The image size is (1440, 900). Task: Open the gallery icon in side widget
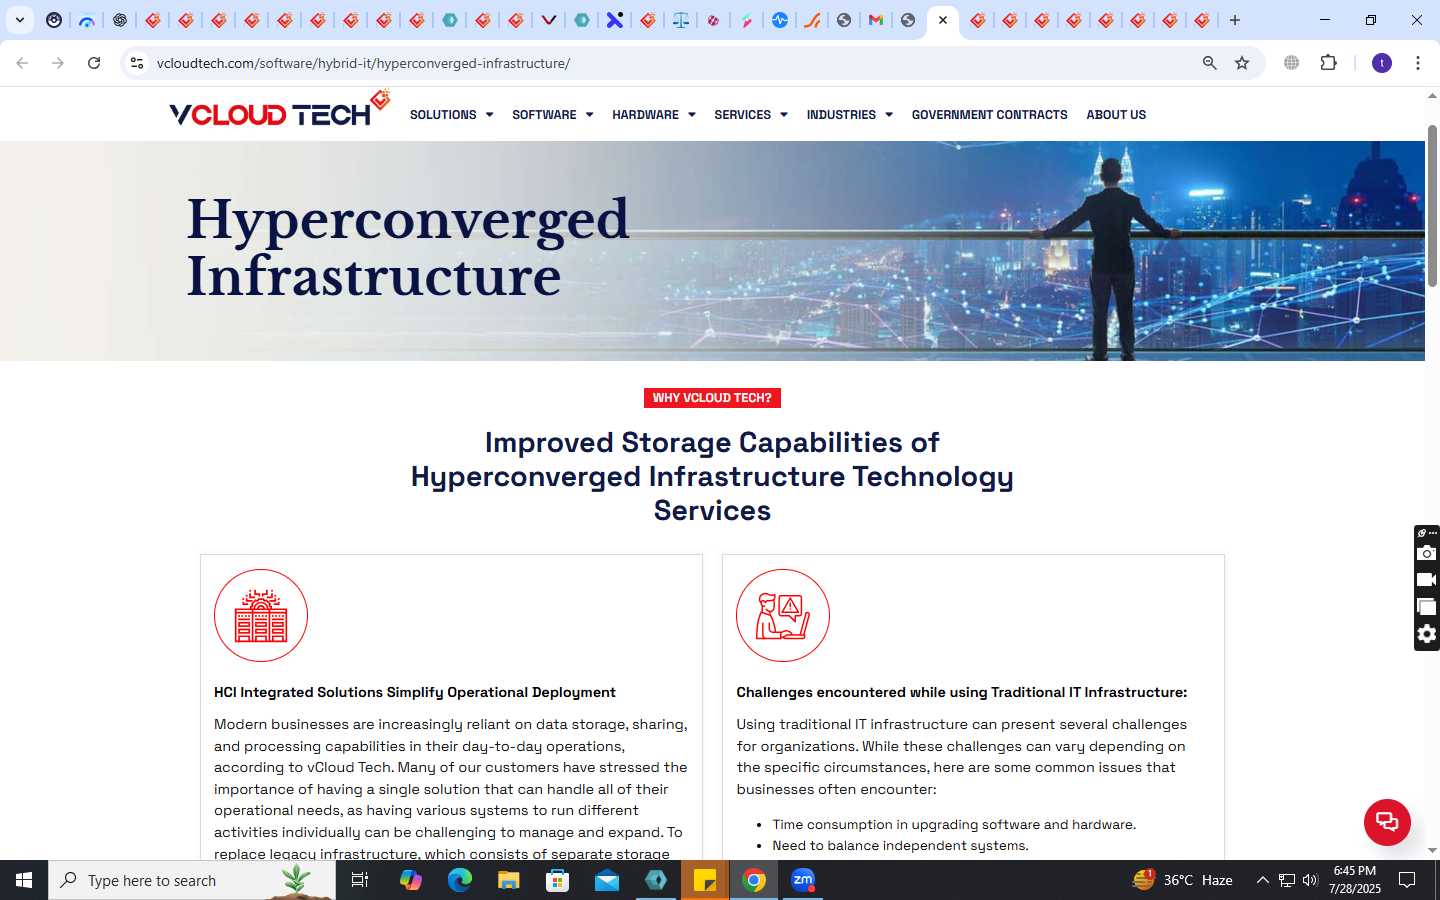pos(1427,607)
